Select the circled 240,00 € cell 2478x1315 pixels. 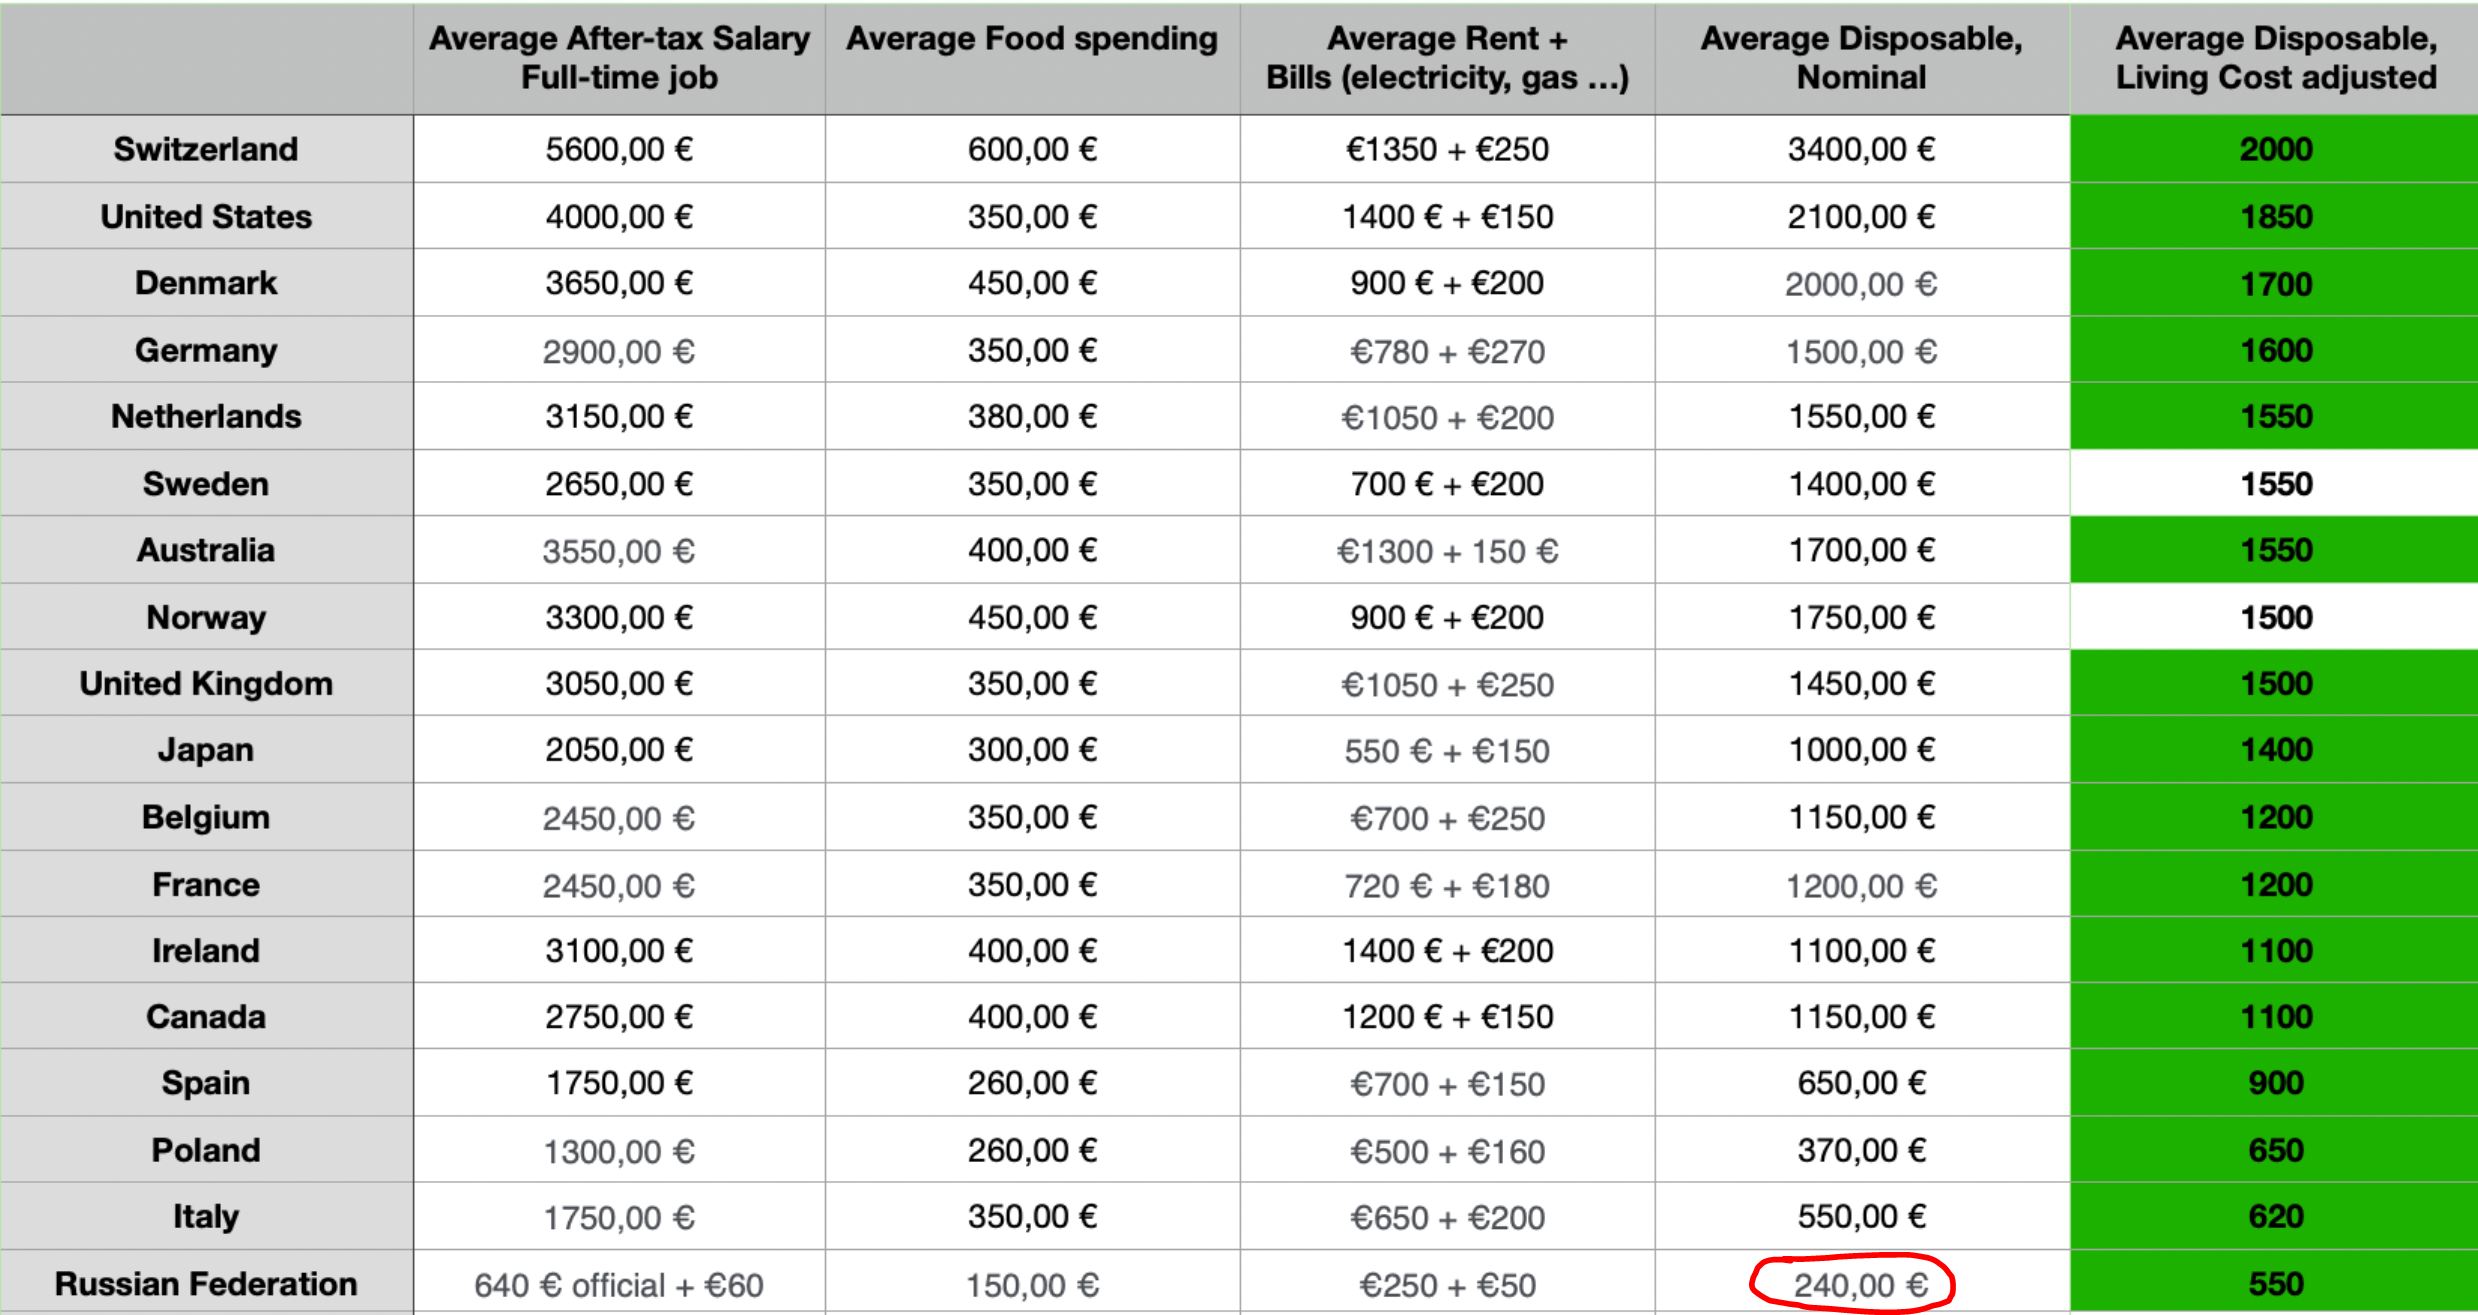pyautogui.click(x=1862, y=1283)
